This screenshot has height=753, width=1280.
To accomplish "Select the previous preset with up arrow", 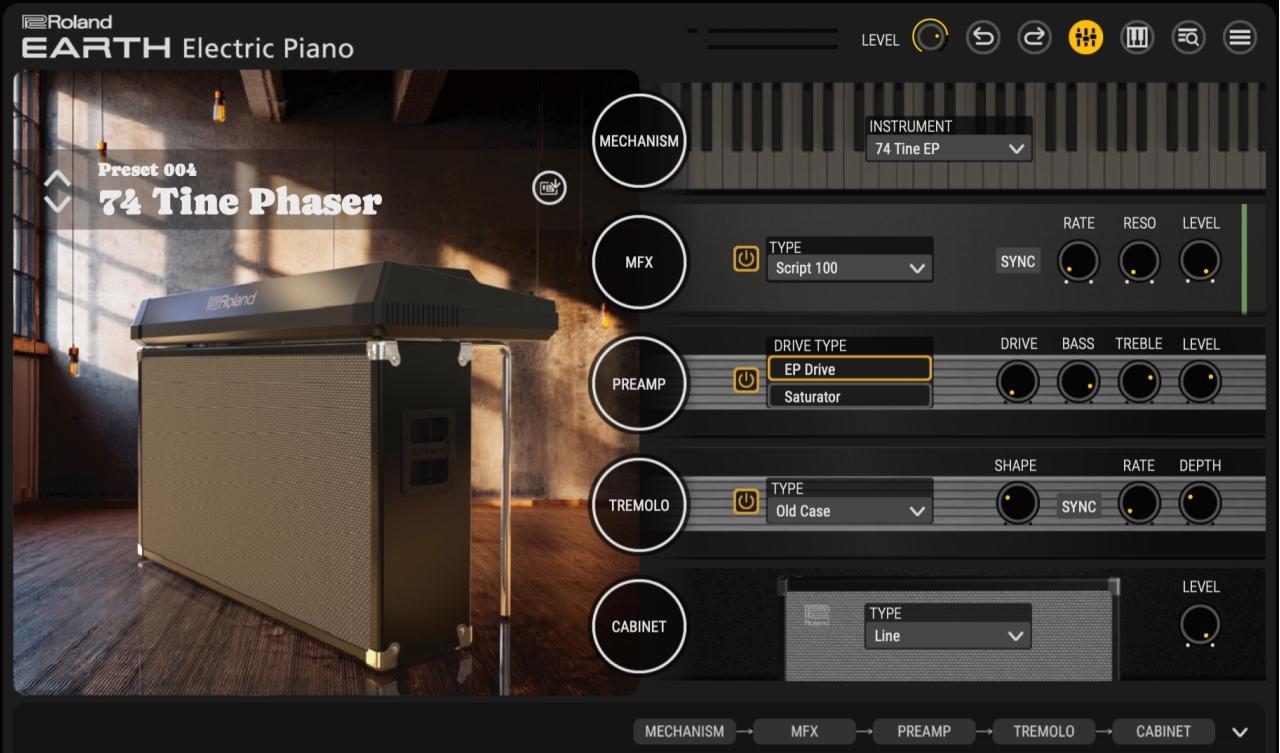I will (x=57, y=179).
